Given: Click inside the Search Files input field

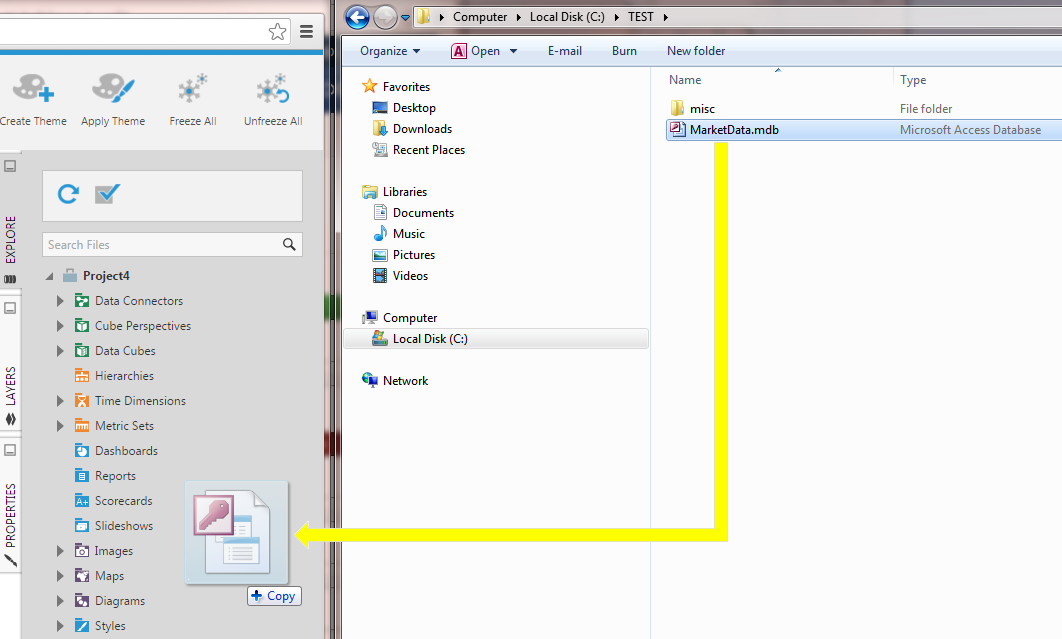Looking at the screenshot, I should (160, 244).
